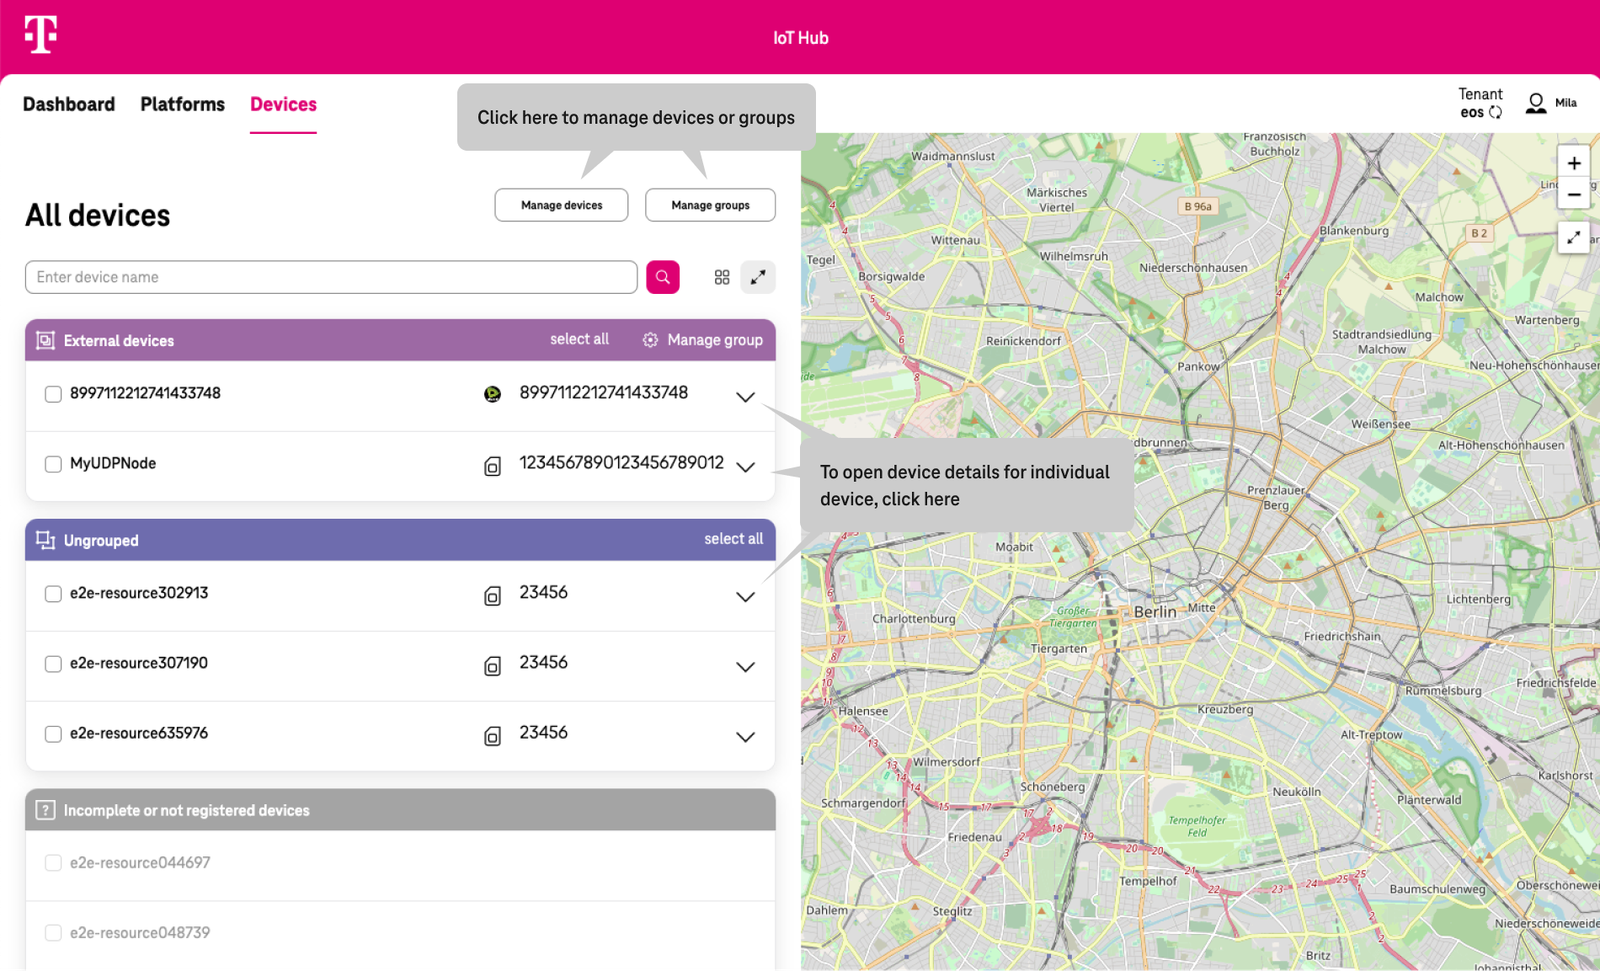Click the Manage groups button
Viewport: 1600px width, 971px height.
(x=710, y=205)
